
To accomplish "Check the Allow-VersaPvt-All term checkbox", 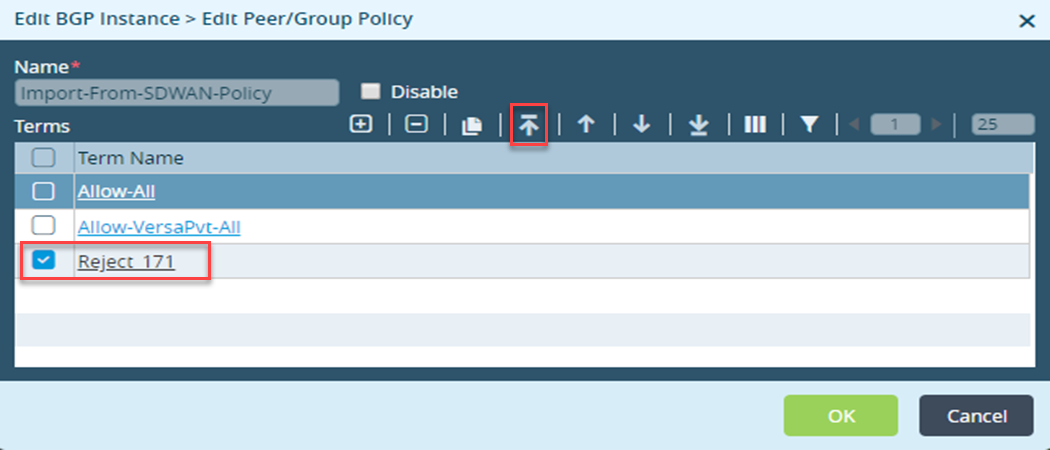I will pyautogui.click(x=44, y=226).
